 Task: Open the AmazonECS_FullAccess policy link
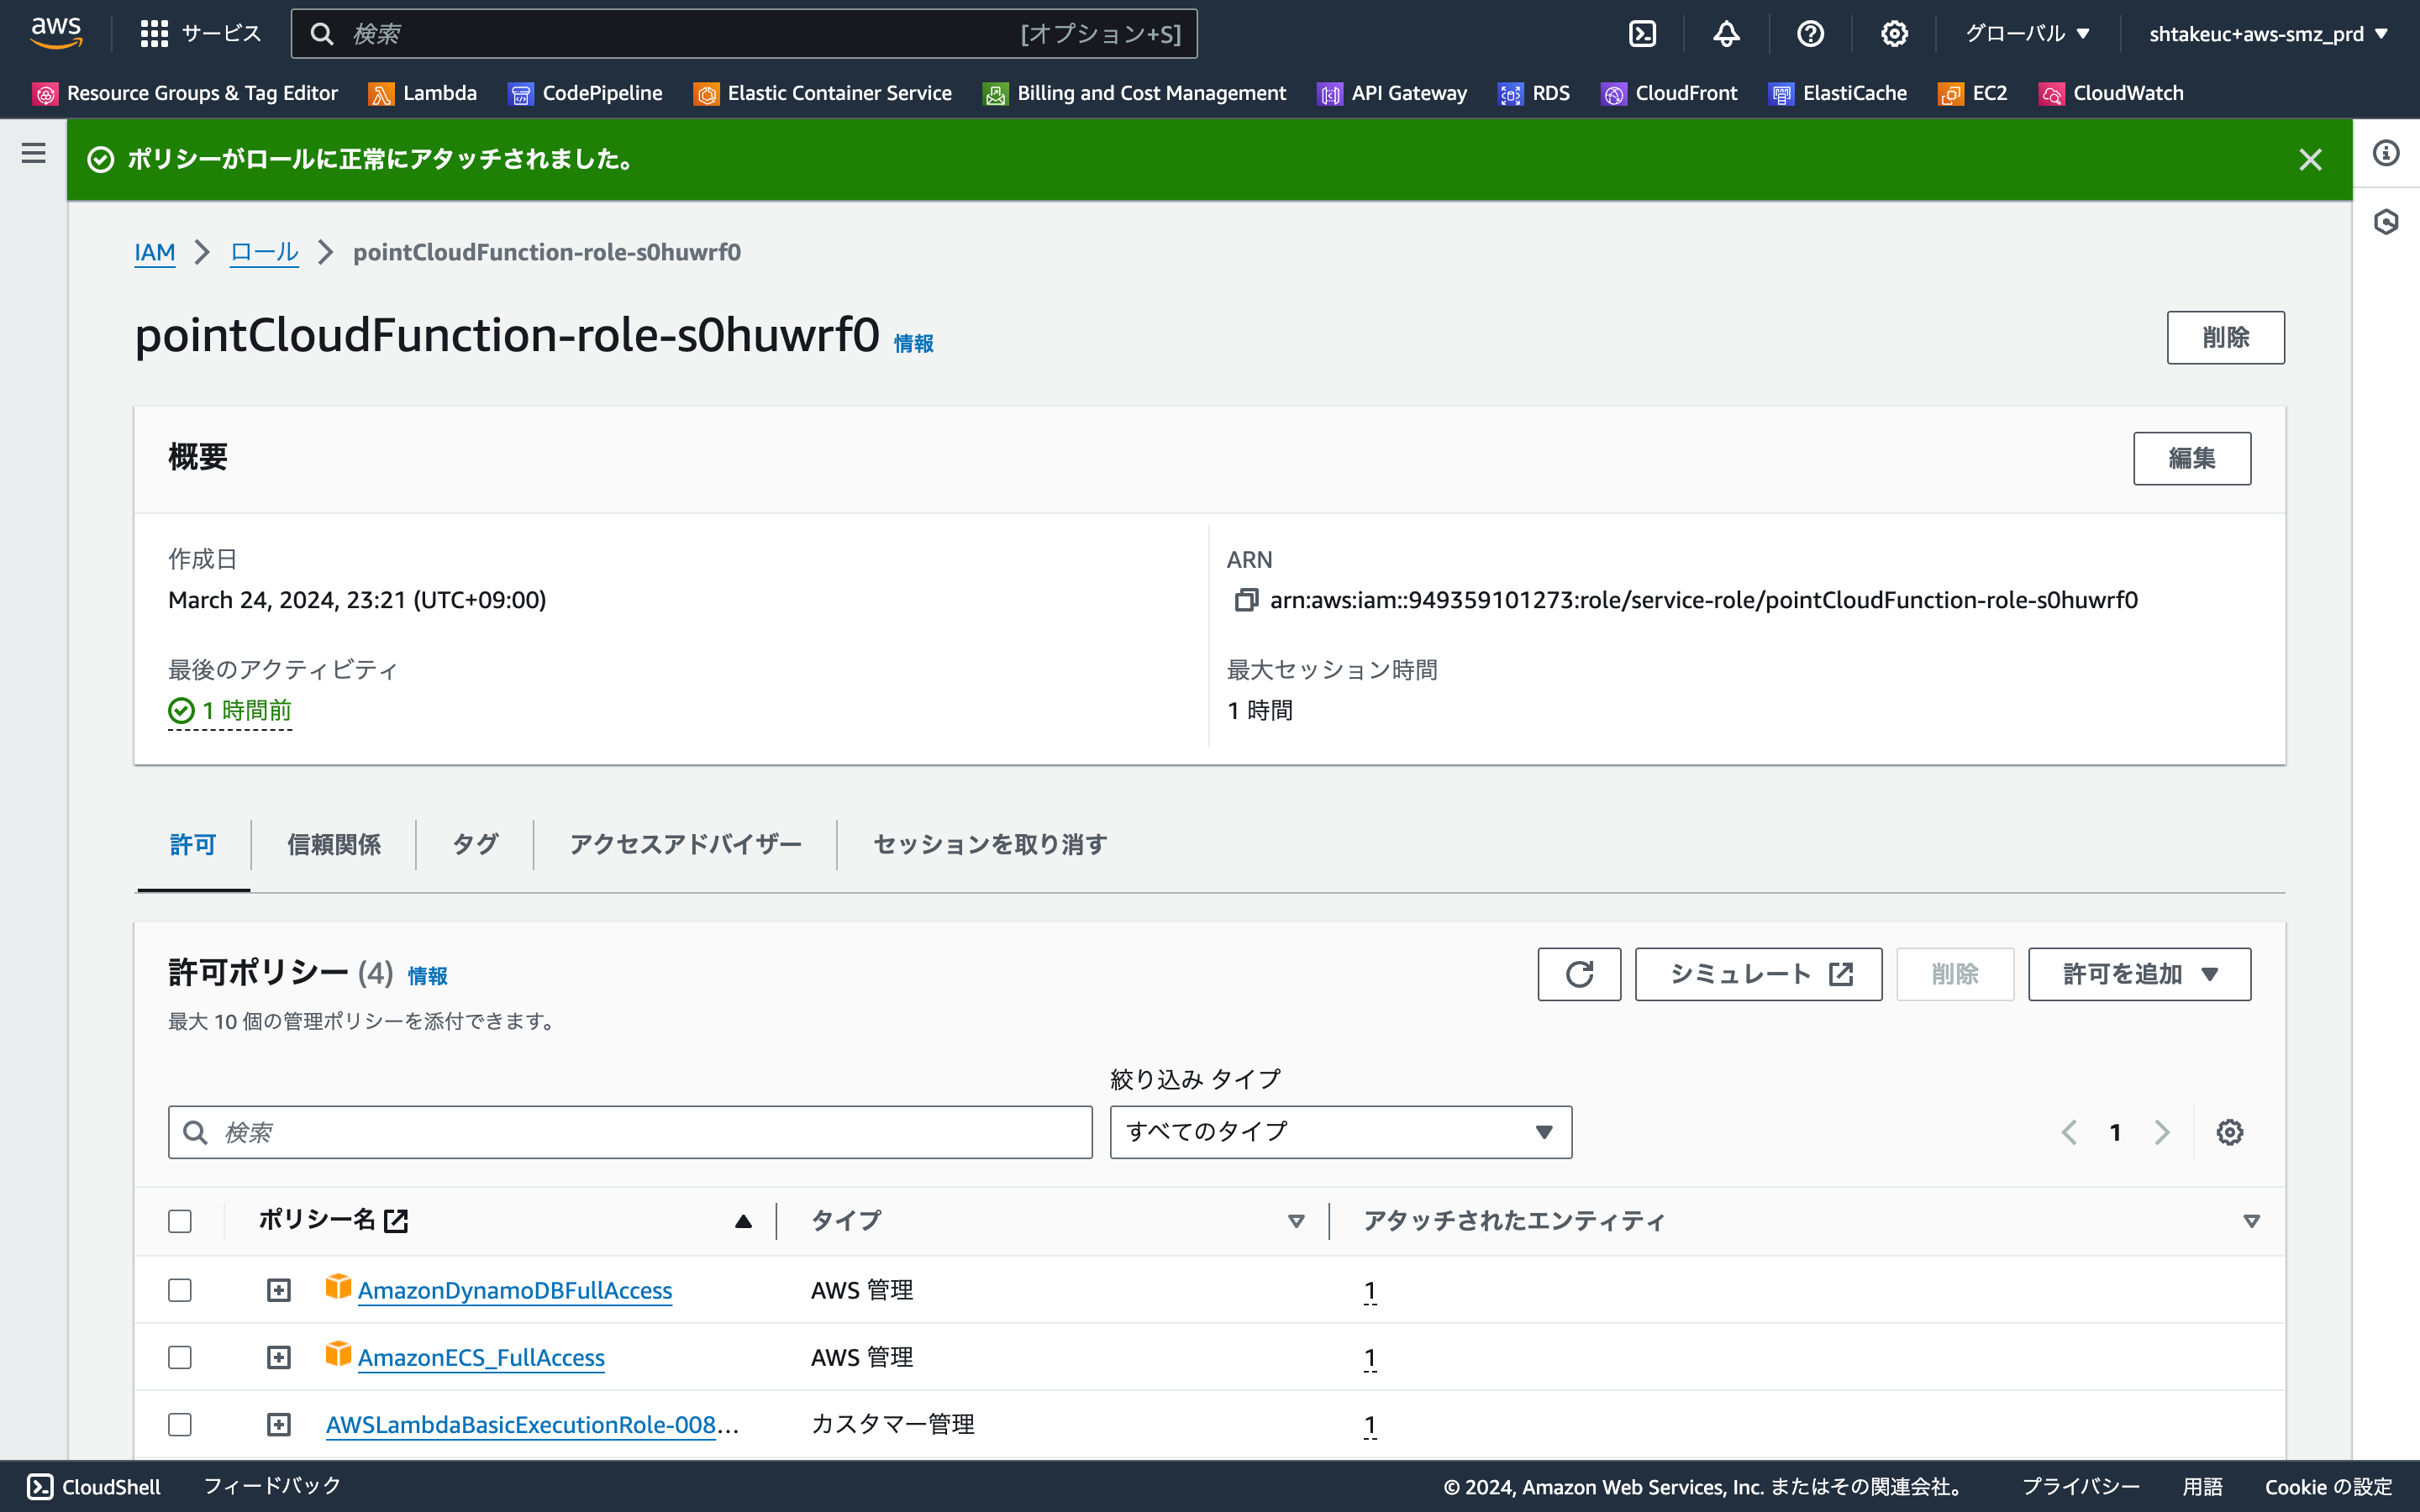pos(481,1357)
